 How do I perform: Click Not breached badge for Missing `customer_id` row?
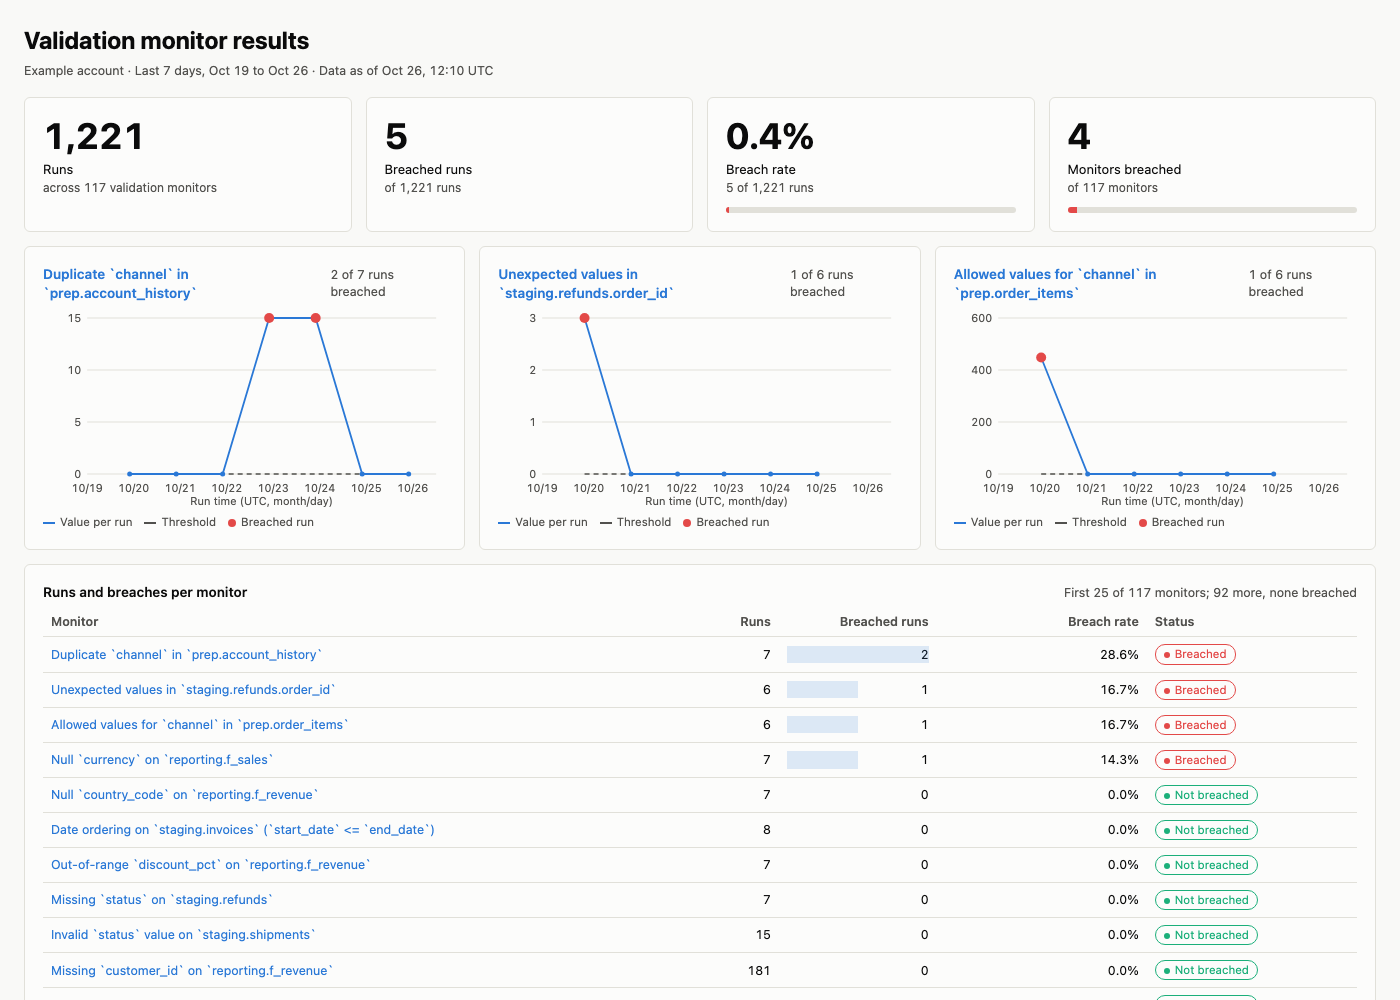point(1206,970)
